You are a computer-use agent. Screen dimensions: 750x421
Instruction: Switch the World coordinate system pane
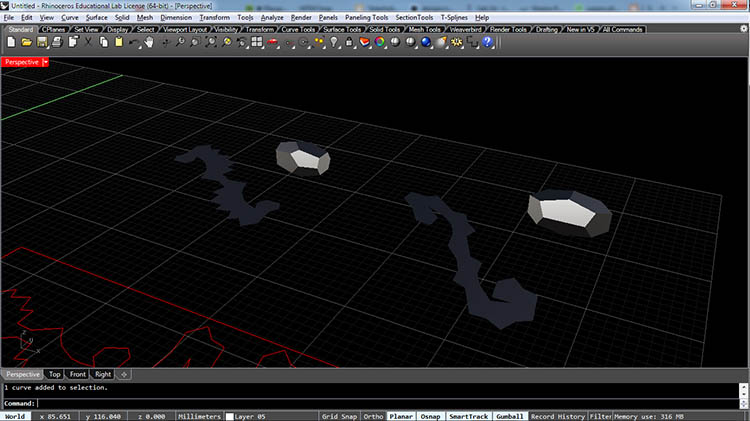click(15, 416)
